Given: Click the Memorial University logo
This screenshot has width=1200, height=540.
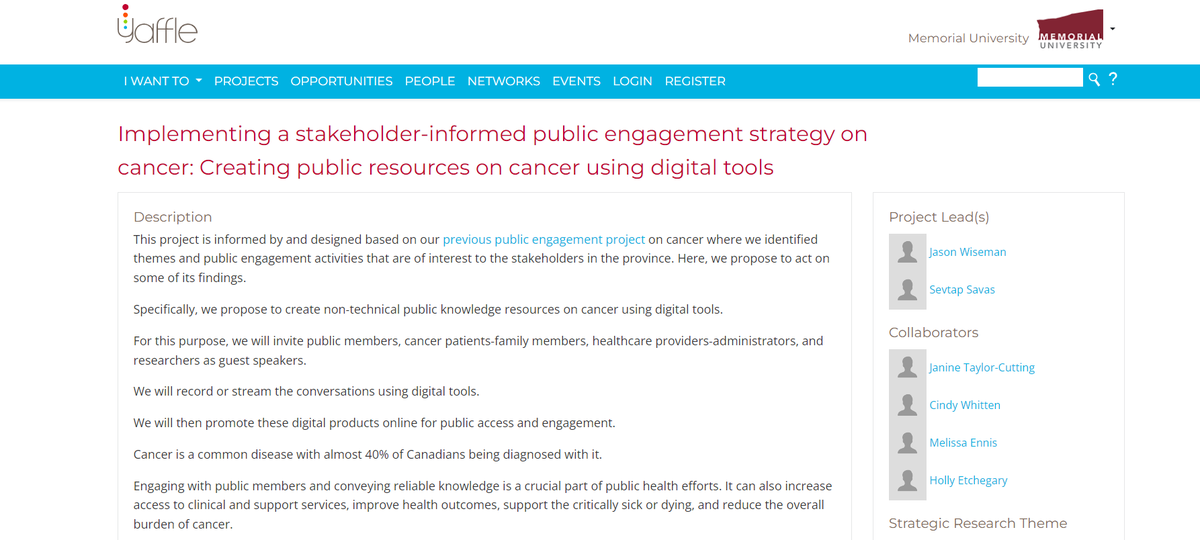Looking at the screenshot, I should 1071,30.
